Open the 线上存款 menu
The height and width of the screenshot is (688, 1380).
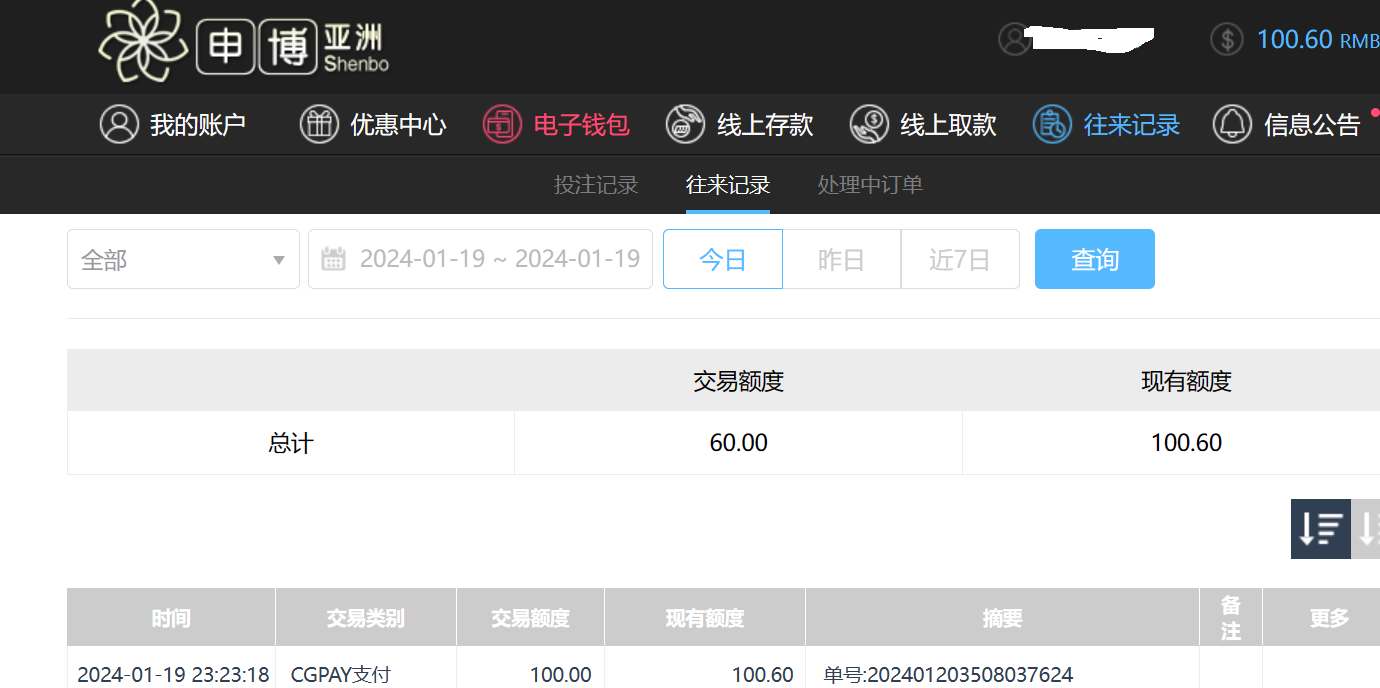tap(739, 124)
